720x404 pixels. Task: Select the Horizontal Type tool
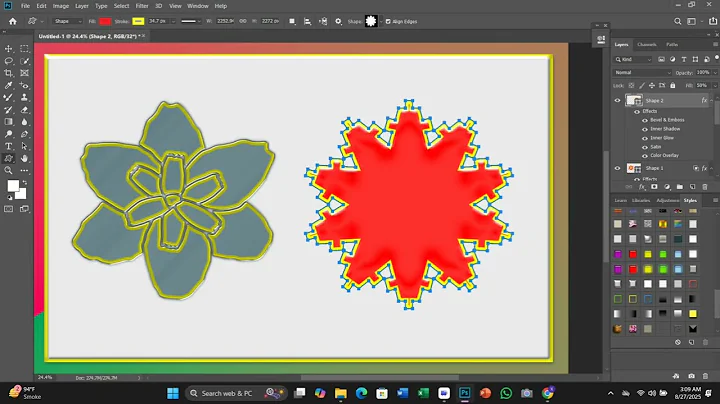(8, 146)
